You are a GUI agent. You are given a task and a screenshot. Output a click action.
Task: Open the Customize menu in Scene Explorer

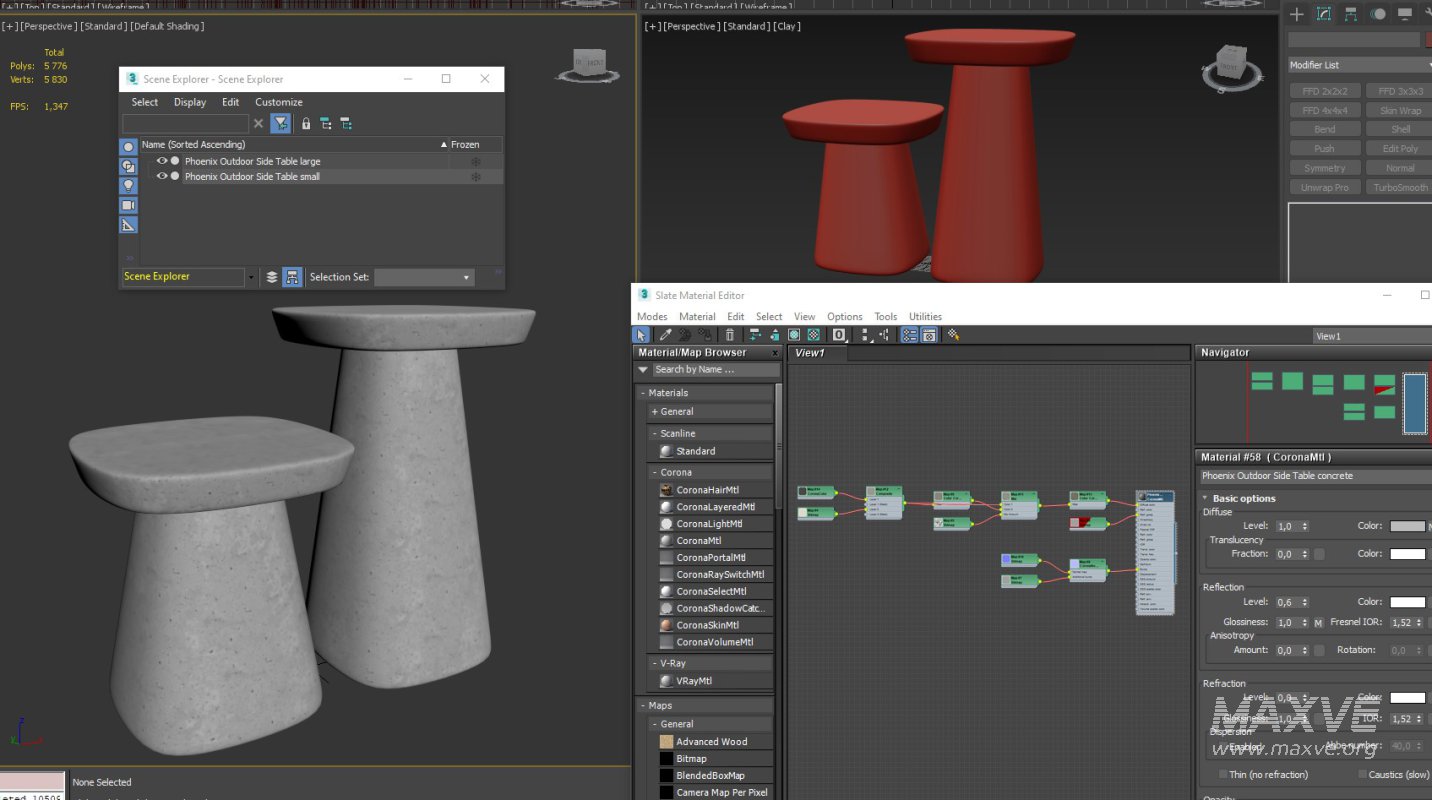point(278,102)
